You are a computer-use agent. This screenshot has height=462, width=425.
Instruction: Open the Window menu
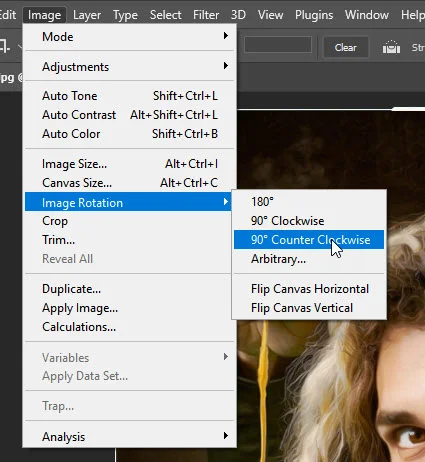tap(367, 15)
